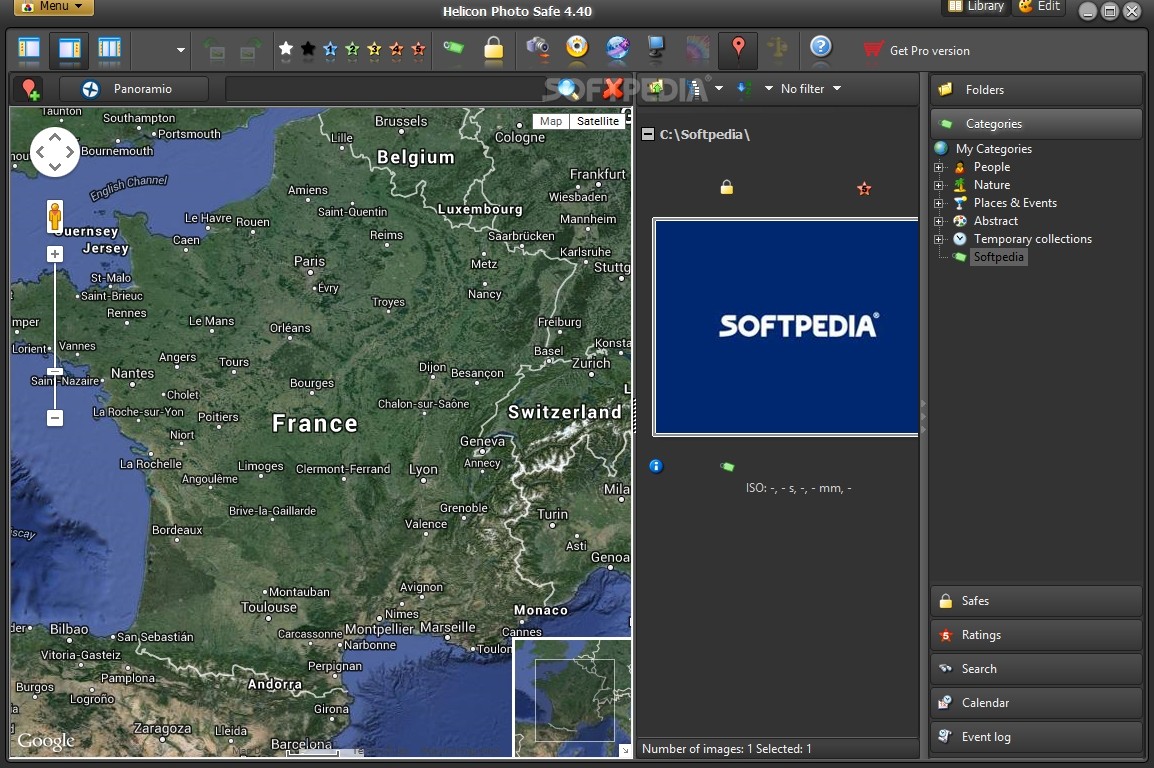Click the magnifier search icon
The image size is (1154, 768).
coord(567,89)
